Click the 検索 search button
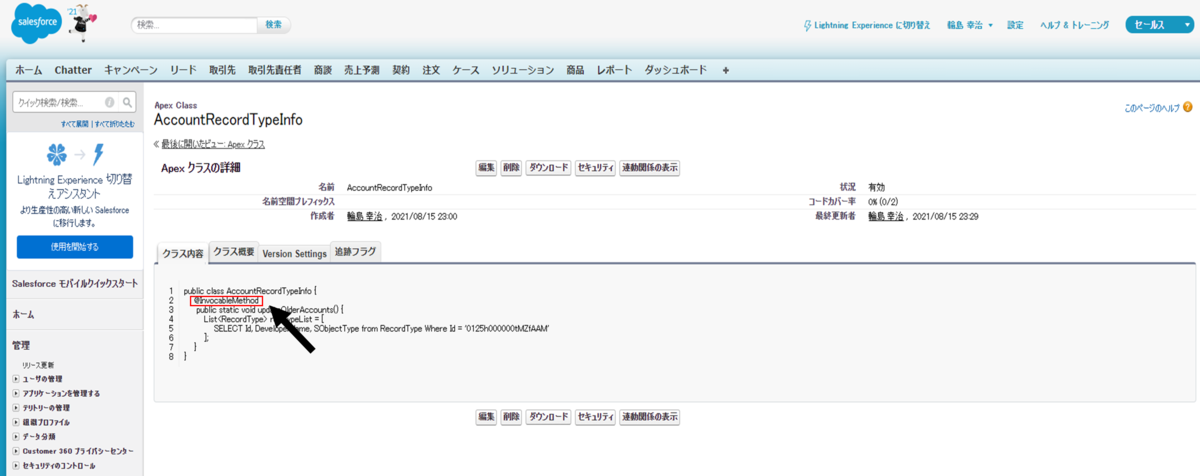The width and height of the screenshot is (1200, 476). pos(274,24)
